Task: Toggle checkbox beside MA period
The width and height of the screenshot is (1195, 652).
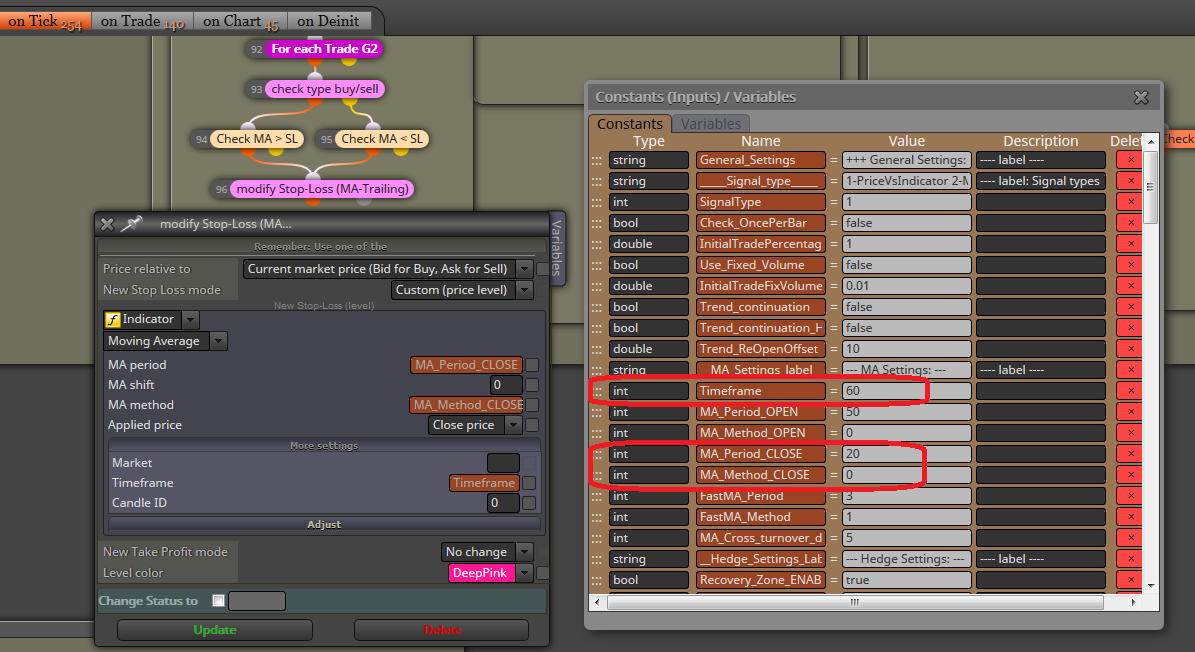Action: pos(532,365)
